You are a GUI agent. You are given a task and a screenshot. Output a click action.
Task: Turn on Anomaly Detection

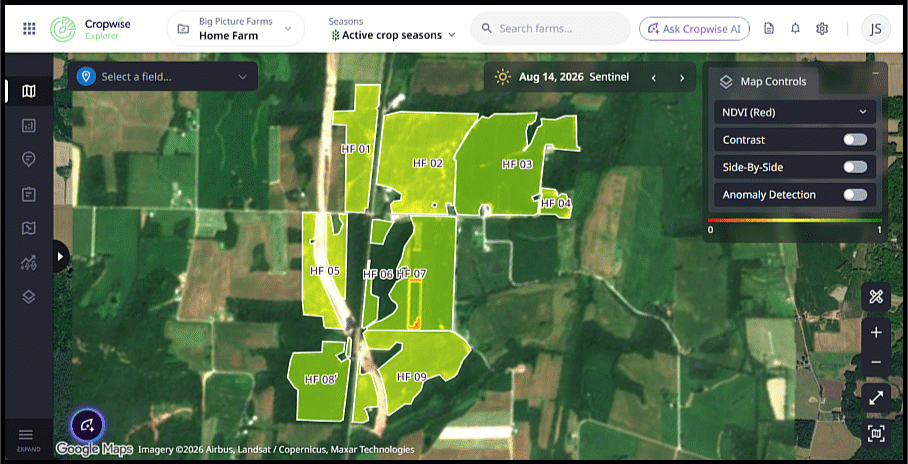pyautogui.click(x=855, y=195)
